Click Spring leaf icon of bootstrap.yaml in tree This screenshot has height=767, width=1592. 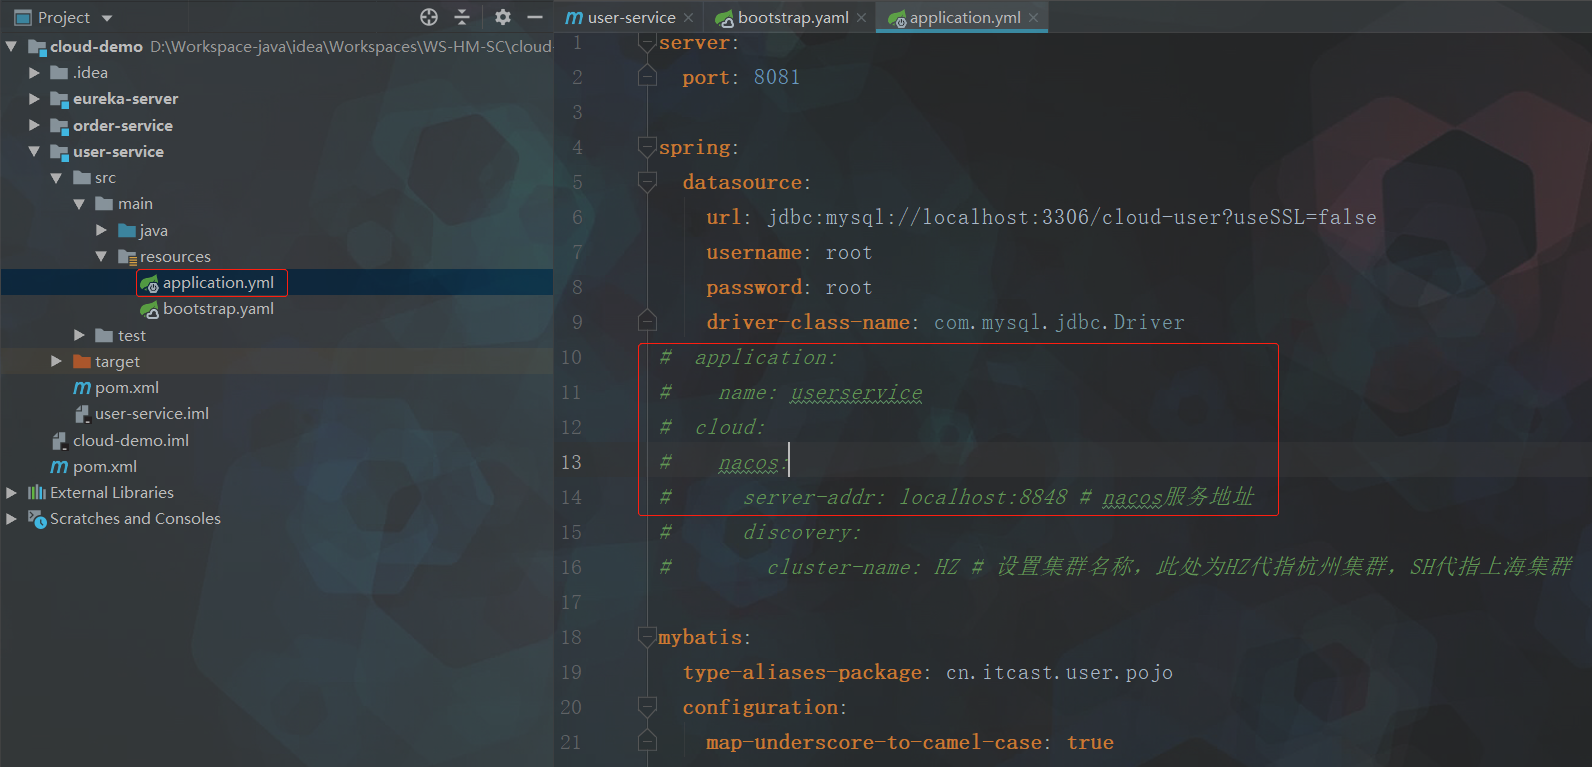(149, 310)
